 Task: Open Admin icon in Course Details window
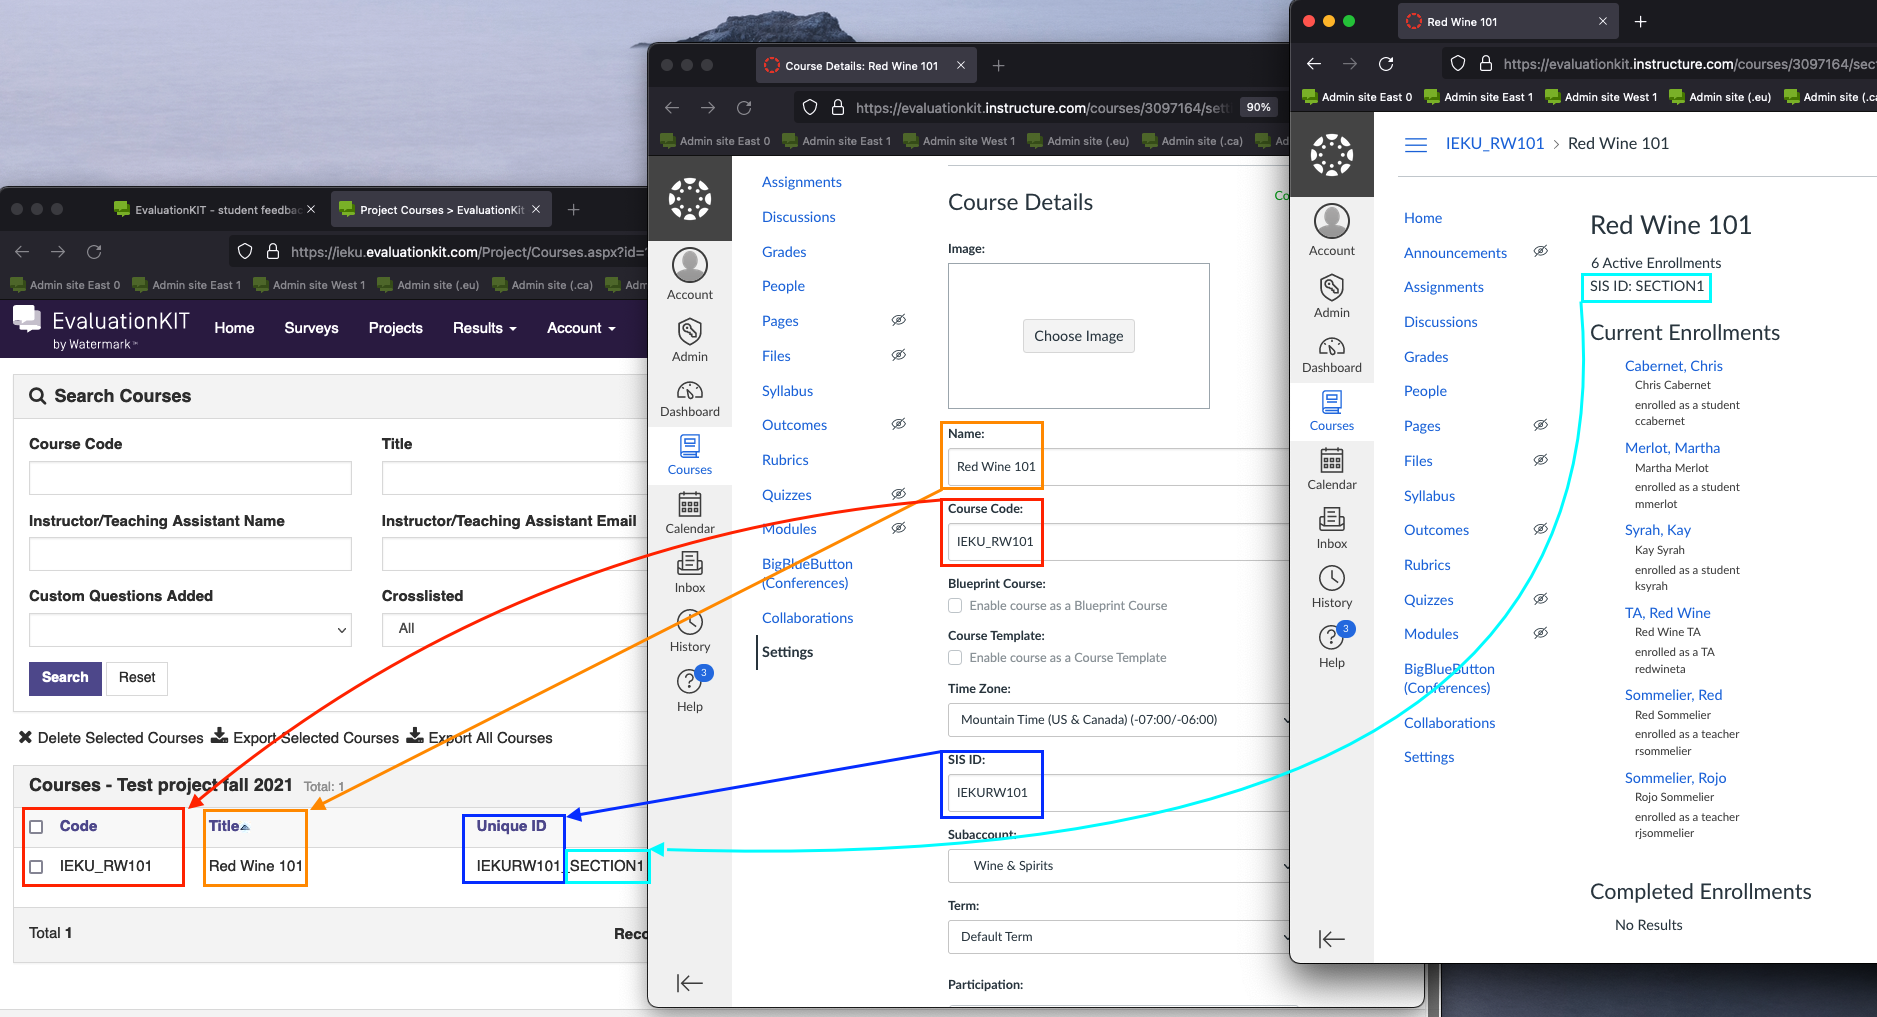tap(690, 340)
